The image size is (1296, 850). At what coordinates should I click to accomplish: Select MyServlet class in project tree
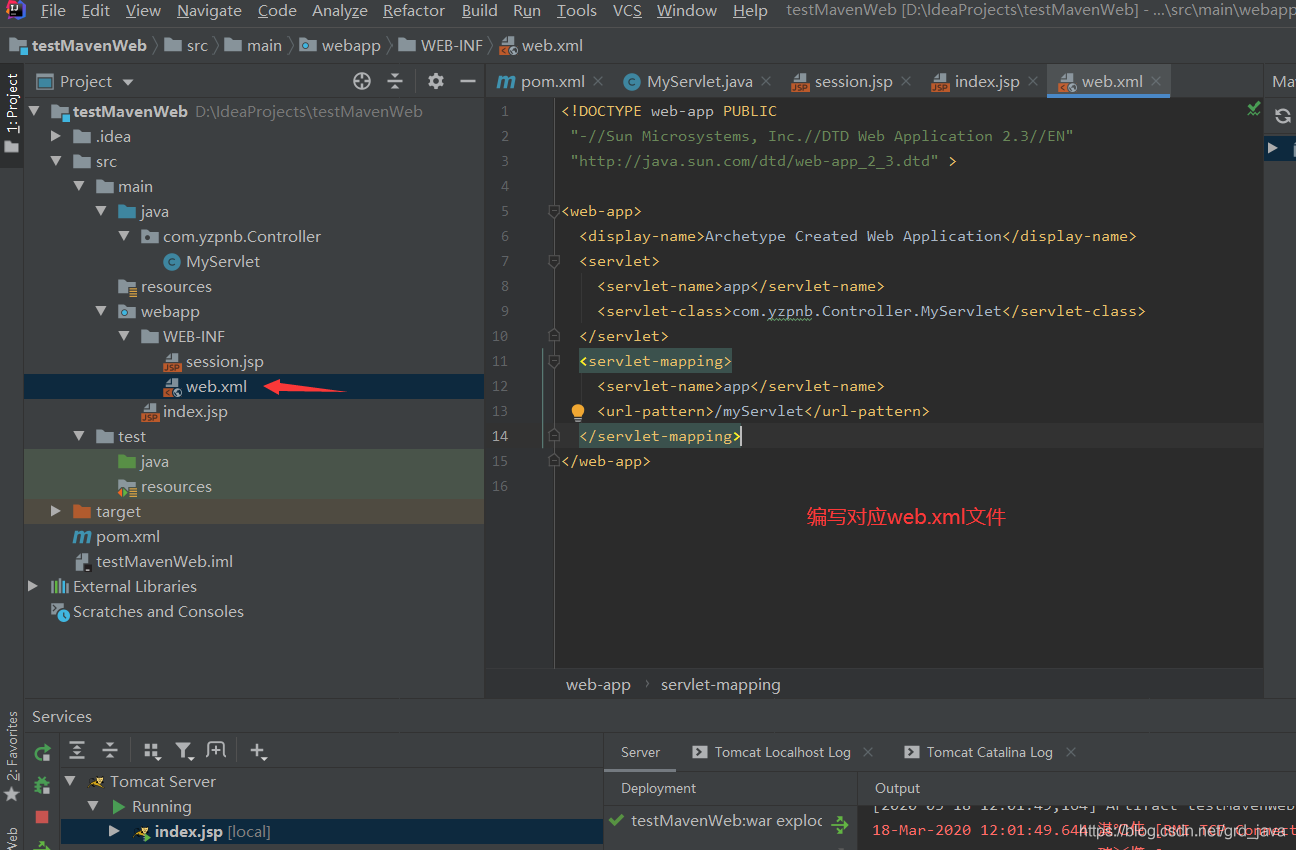(x=222, y=261)
